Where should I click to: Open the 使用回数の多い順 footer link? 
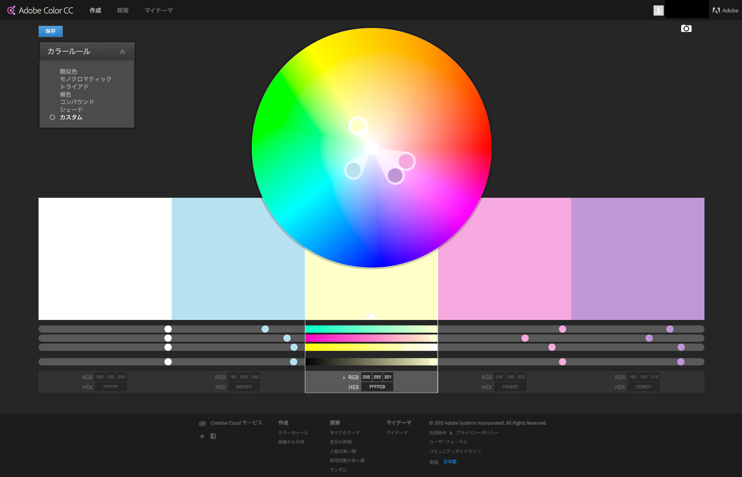coord(347,460)
